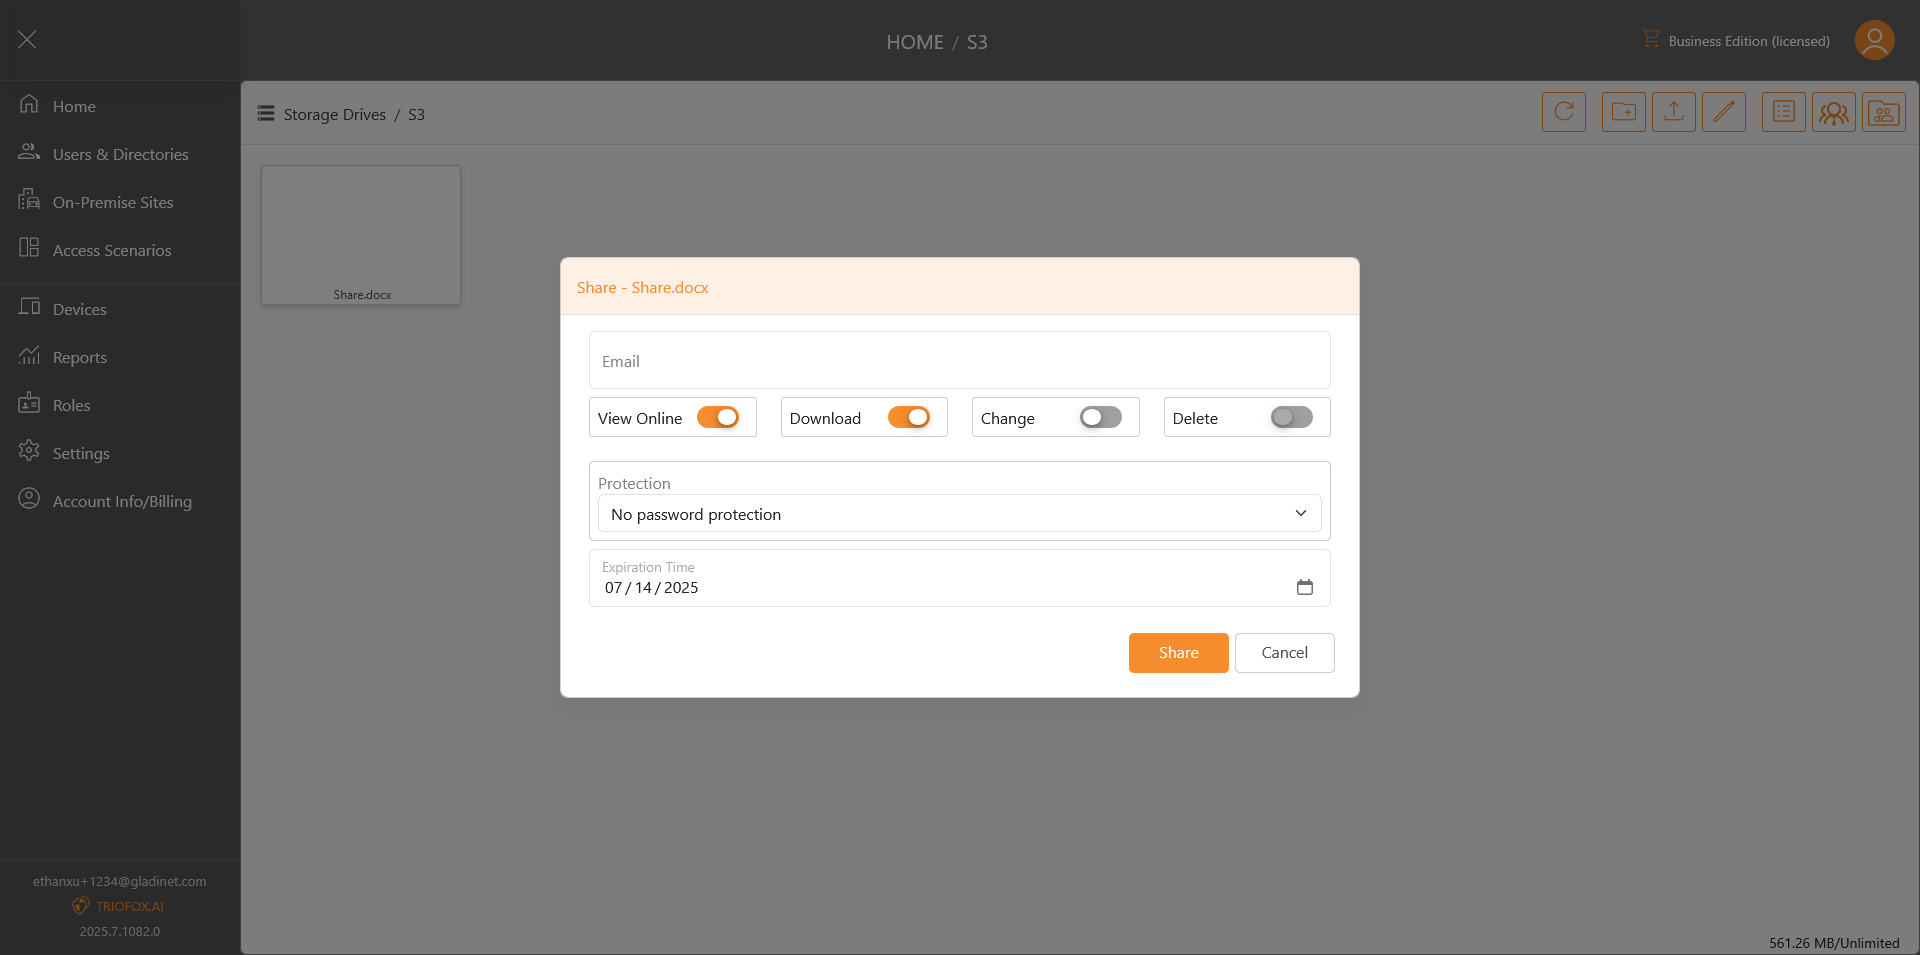Click the Roles badge icon
The height and width of the screenshot is (955, 1920).
click(x=29, y=402)
